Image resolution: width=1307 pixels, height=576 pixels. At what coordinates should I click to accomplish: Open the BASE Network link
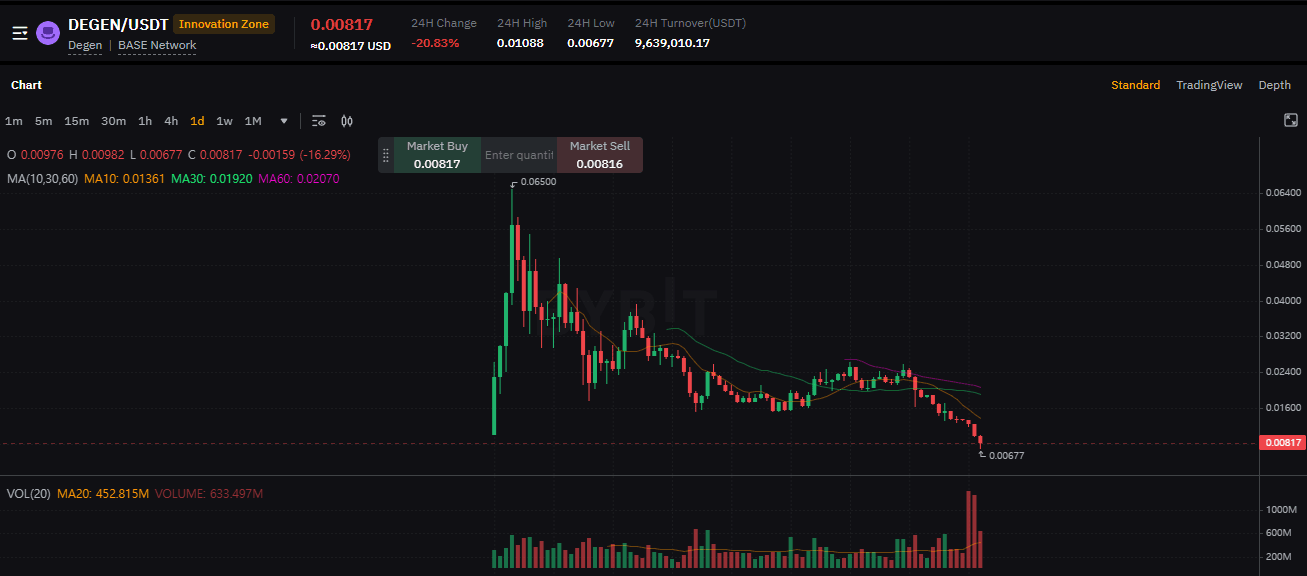[157, 45]
